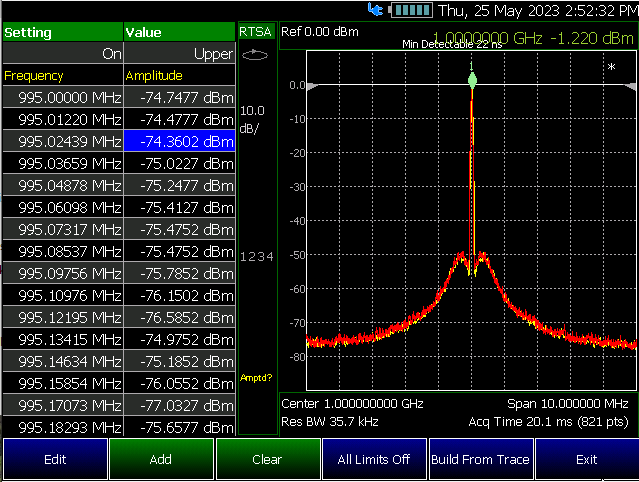This screenshot has width=639, height=482.
Task: Click the Min Detectable 22 ns label
Action: tap(452, 44)
